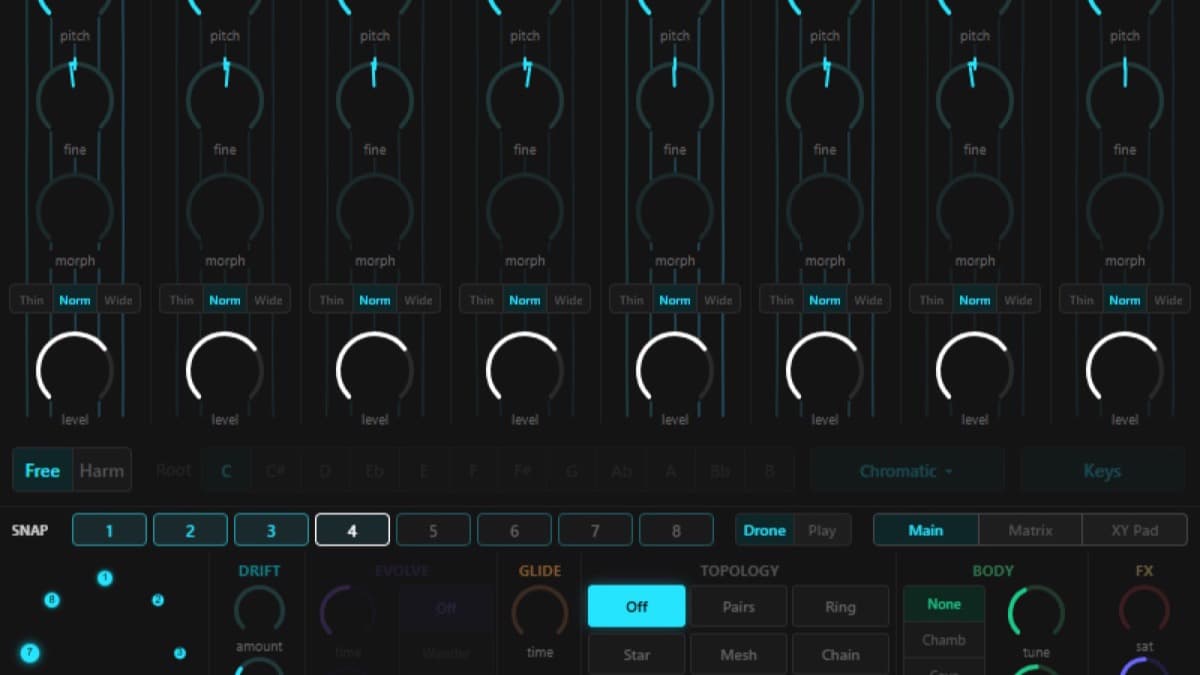
Task: Select Chamb body type
Action: click(x=944, y=639)
